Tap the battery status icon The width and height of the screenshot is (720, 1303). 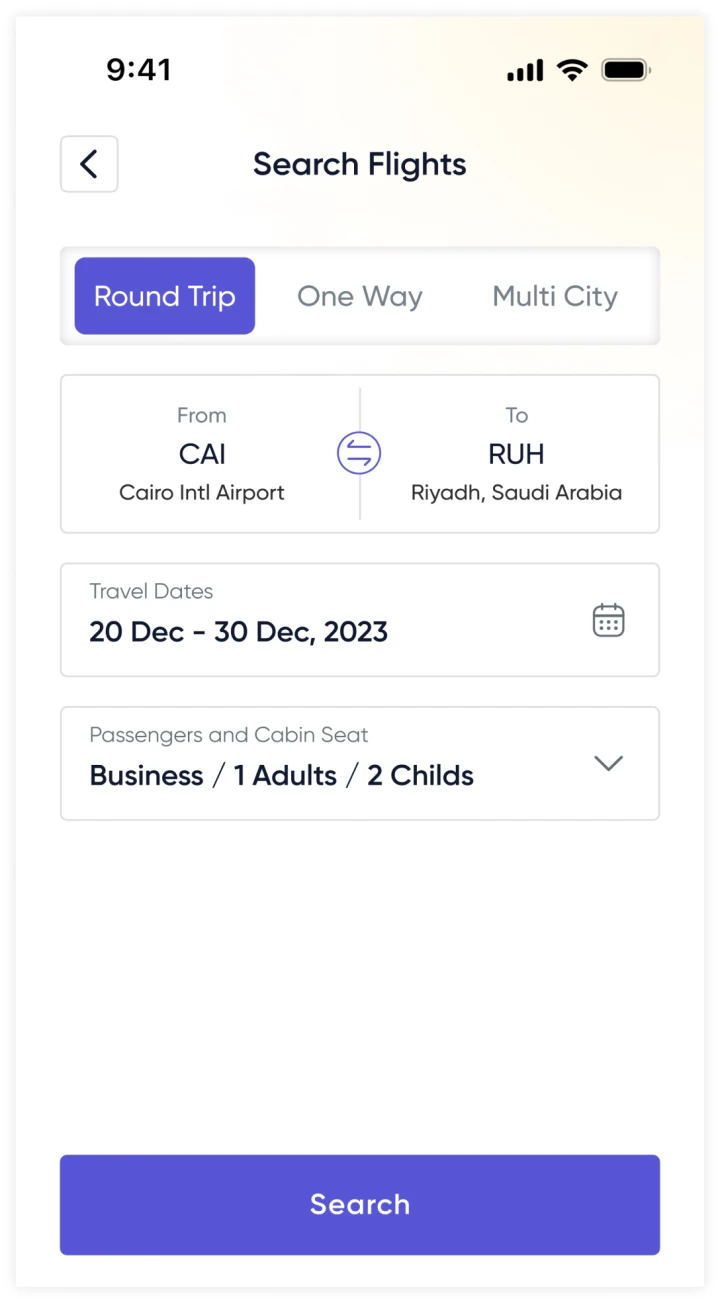(x=626, y=70)
